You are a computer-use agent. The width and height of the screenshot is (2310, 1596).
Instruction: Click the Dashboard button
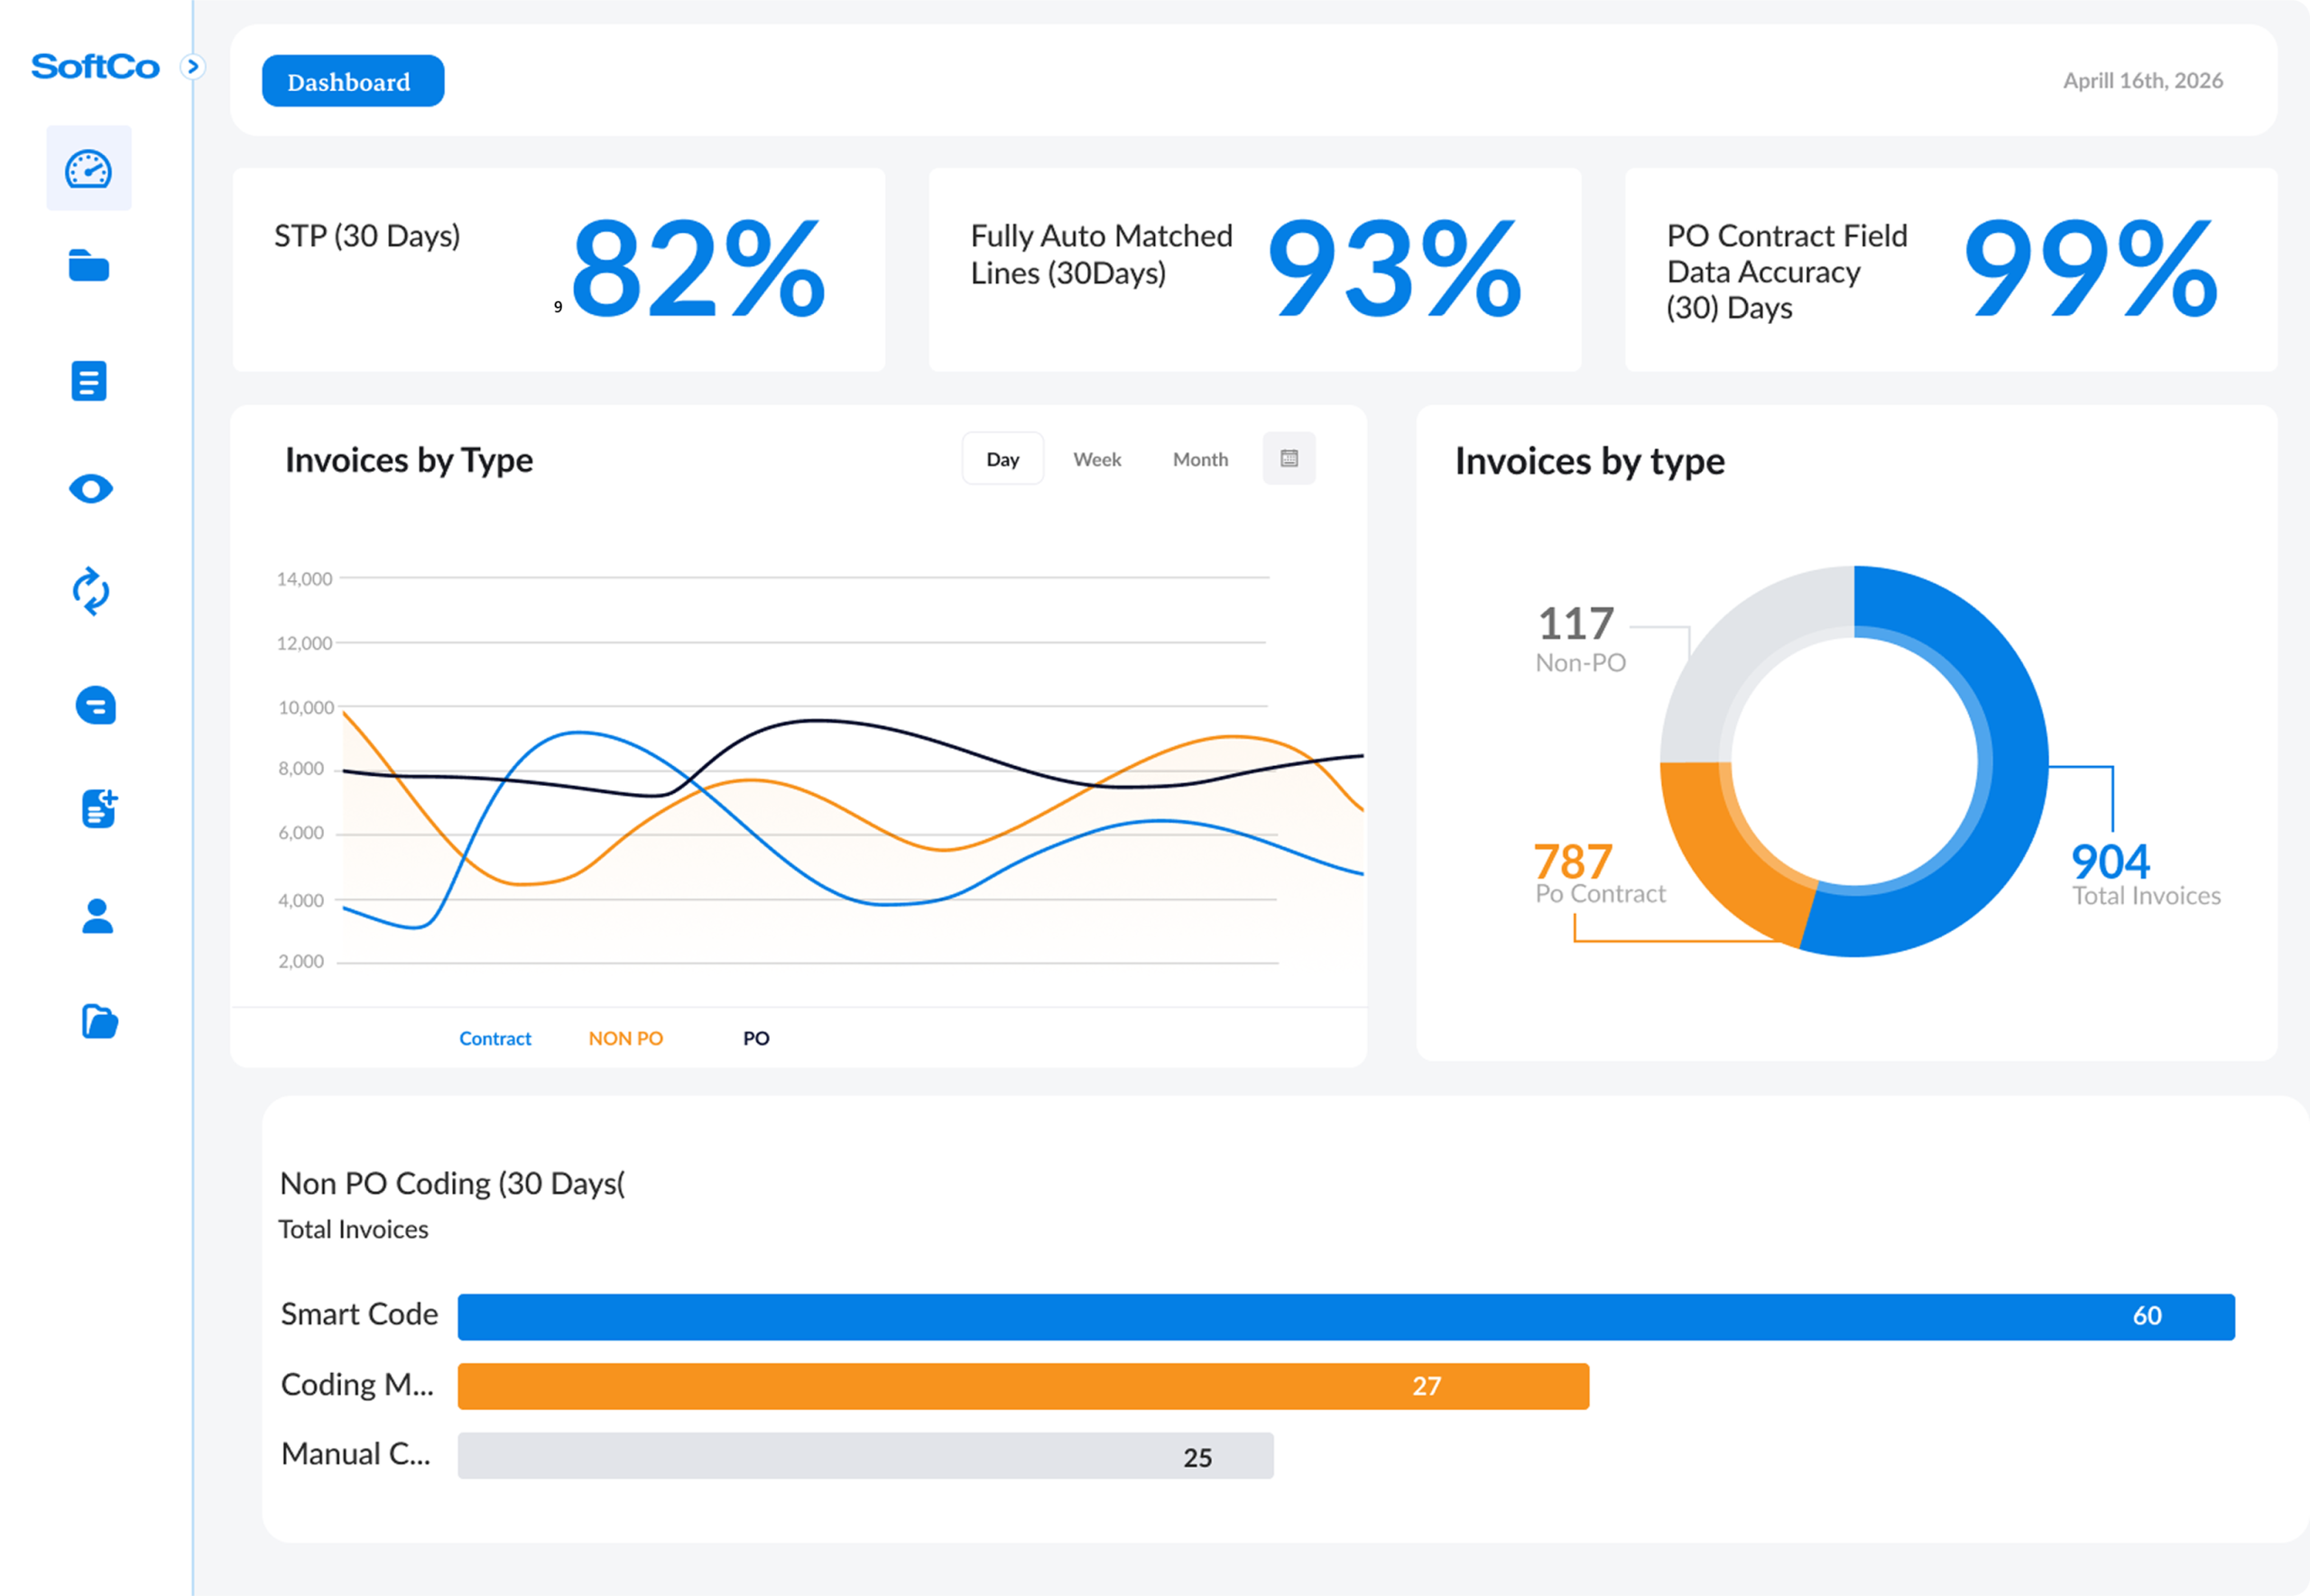point(353,81)
